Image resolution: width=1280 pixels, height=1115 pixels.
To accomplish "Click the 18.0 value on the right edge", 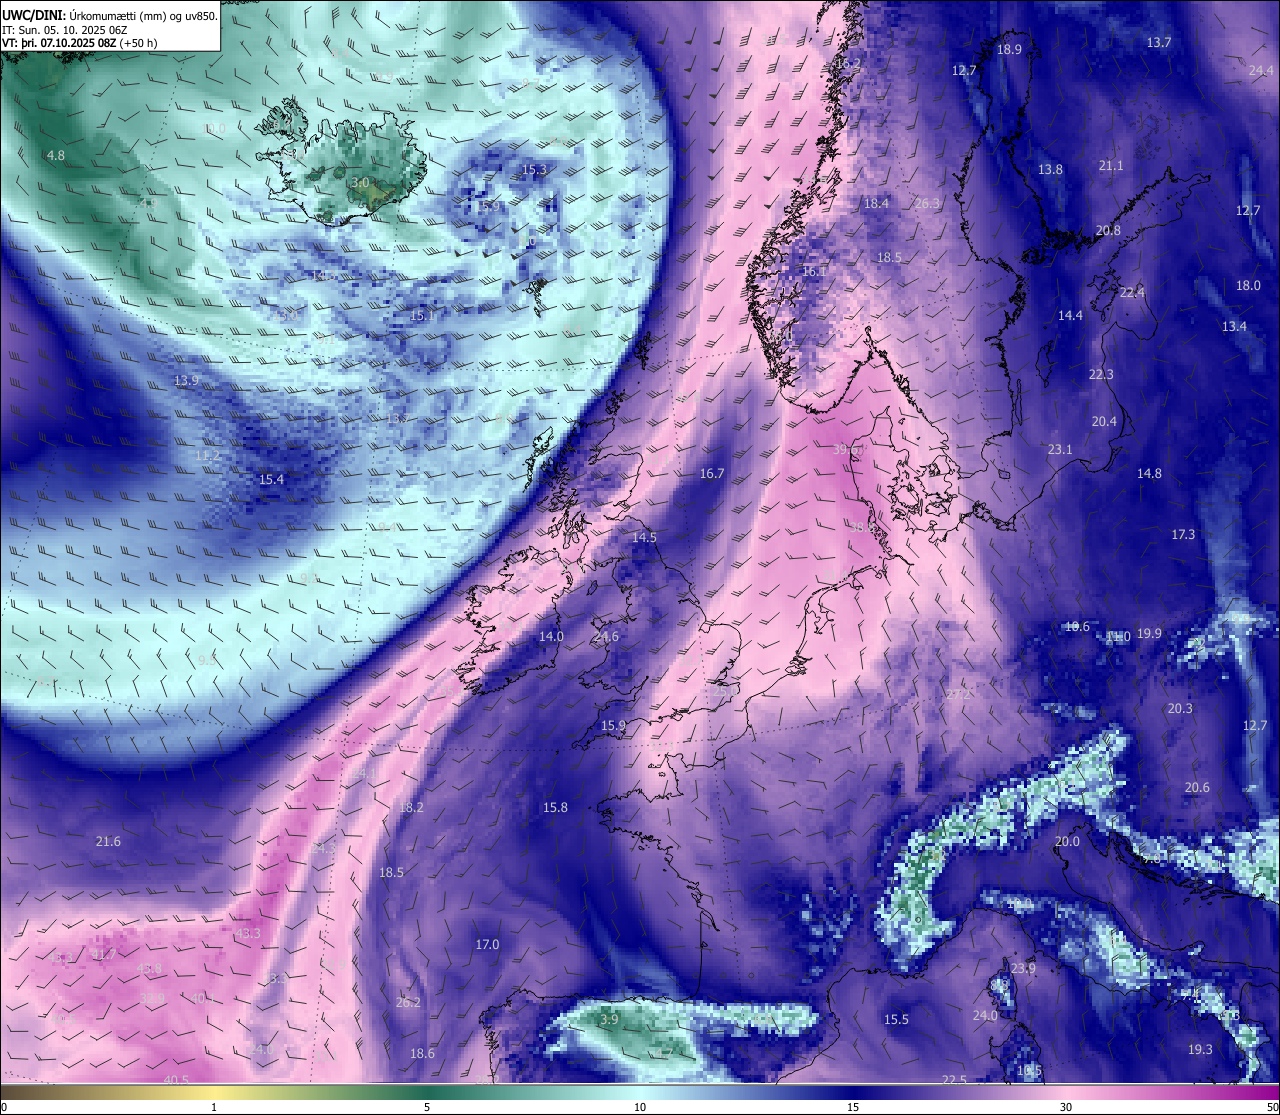I will [x=1248, y=286].
